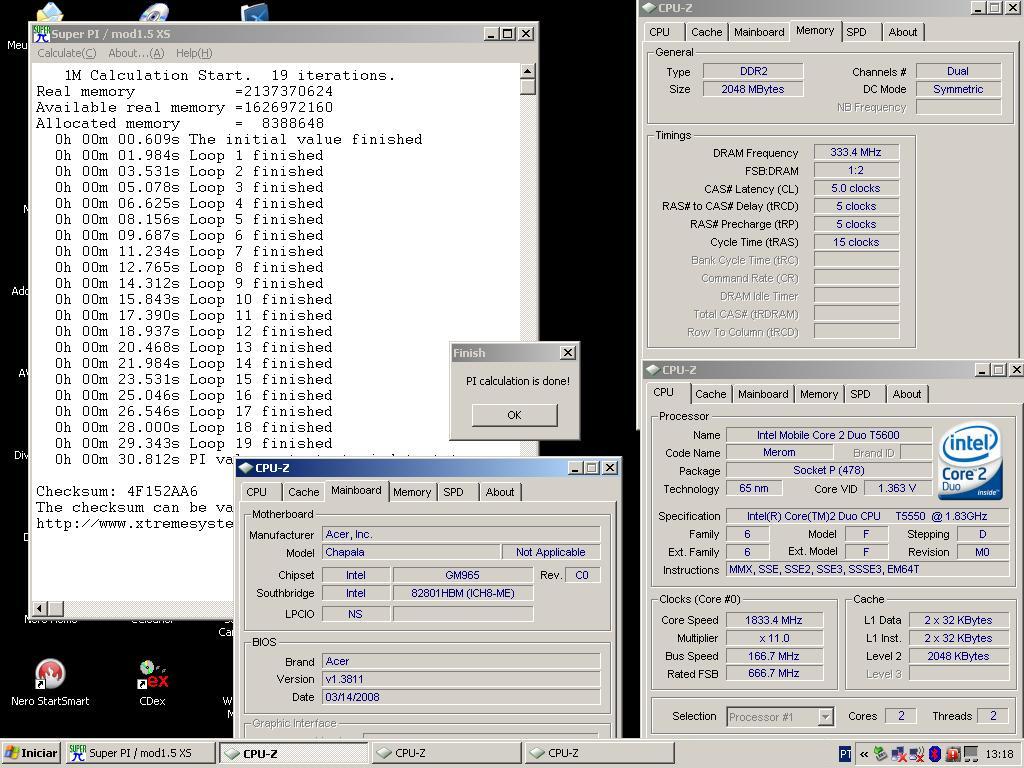Viewport: 1024px width, 768px height.
Task: Open the Help menu in Super PI
Action: click(x=194, y=54)
